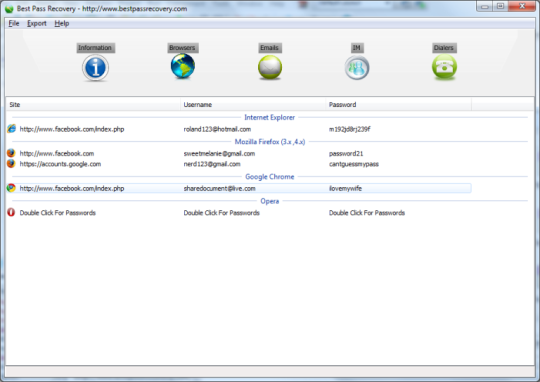Screen dimensions: 540x382
Task: Select the Browsers globe icon
Action: pos(183,66)
